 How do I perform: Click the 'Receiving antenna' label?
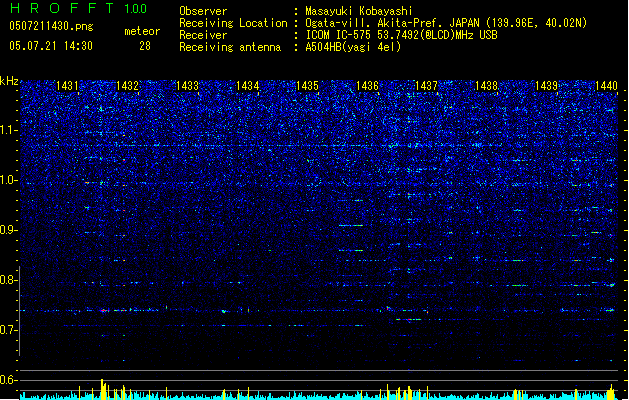pyautogui.click(x=230, y=47)
